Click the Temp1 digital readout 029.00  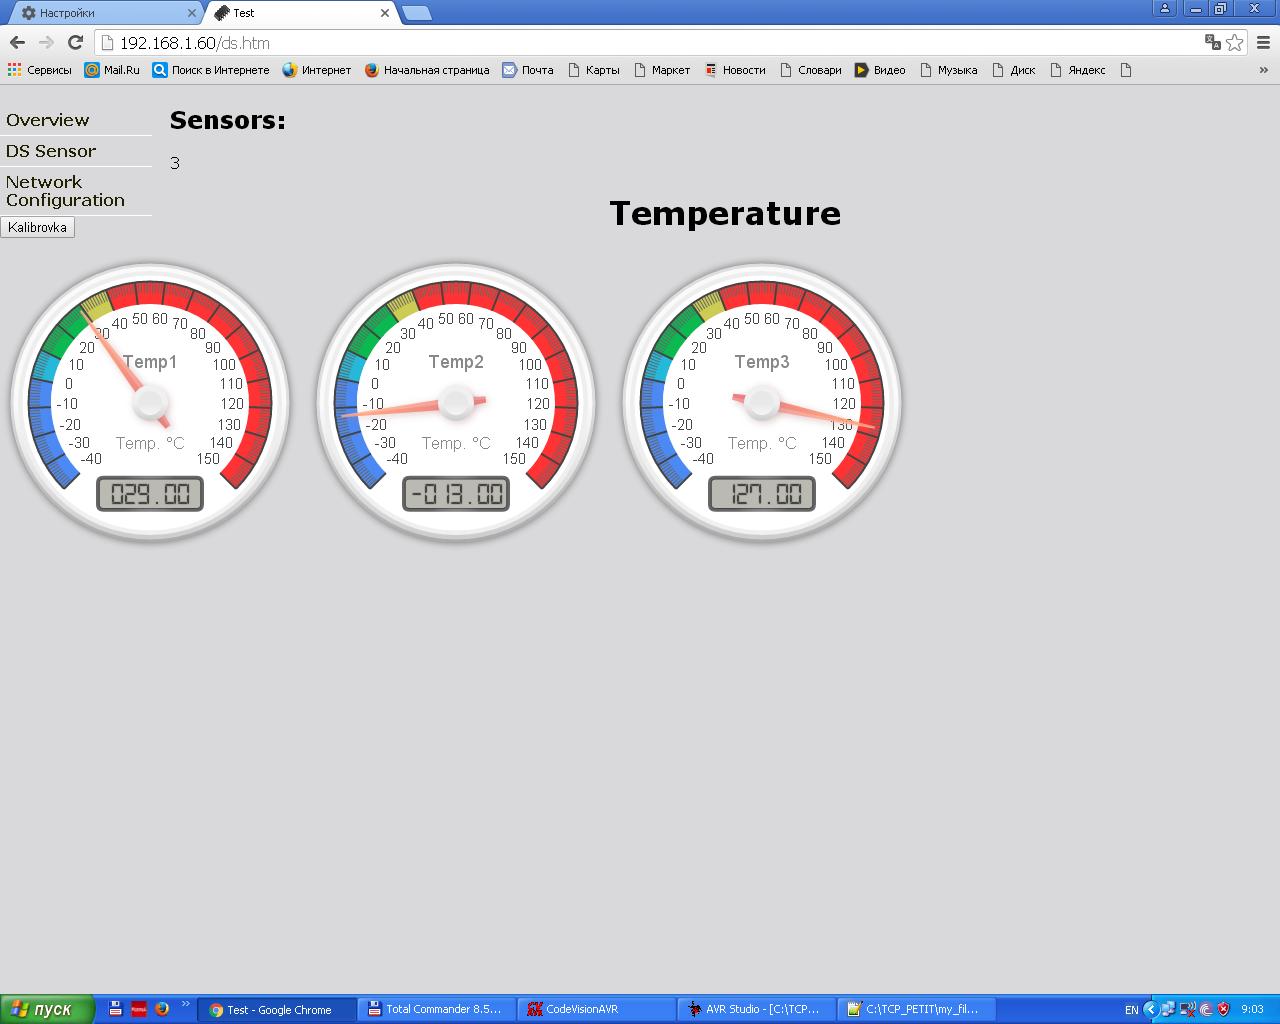[150, 494]
